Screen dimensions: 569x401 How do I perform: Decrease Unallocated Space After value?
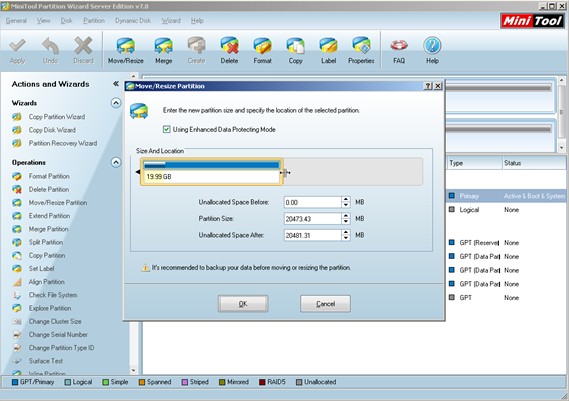coord(346,238)
